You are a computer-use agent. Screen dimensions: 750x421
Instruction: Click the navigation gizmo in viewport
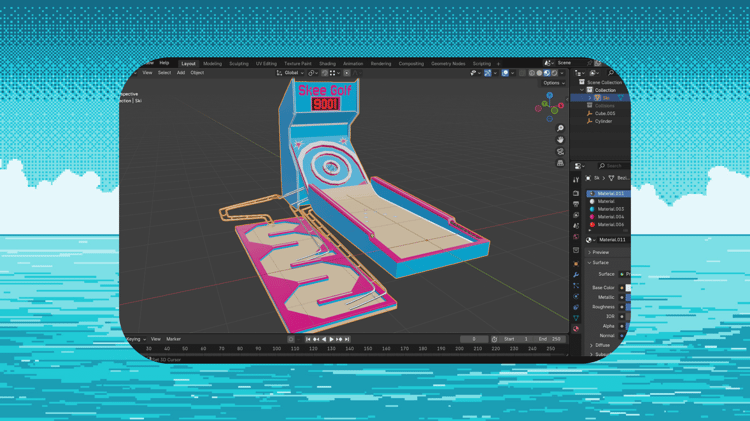[x=550, y=106]
